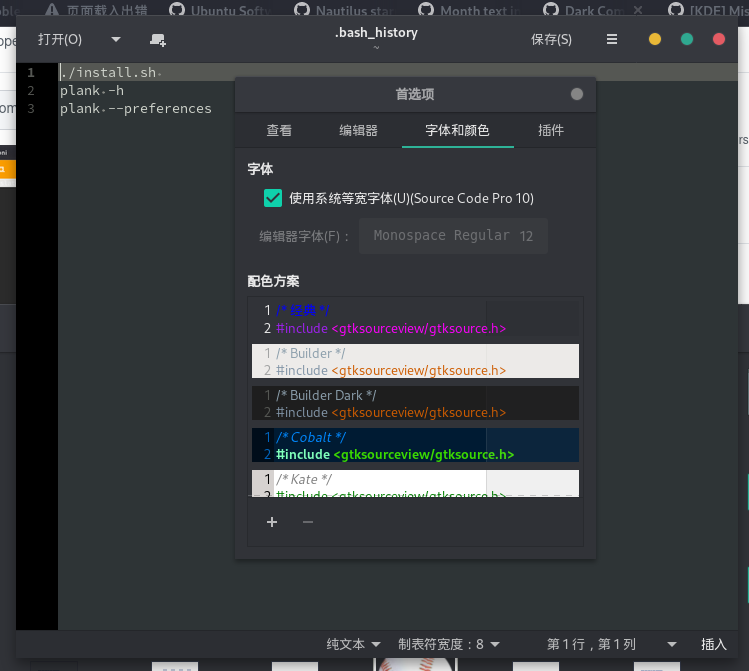Minimize gedit with the yellow button
This screenshot has width=749, height=671.
pos(655,39)
